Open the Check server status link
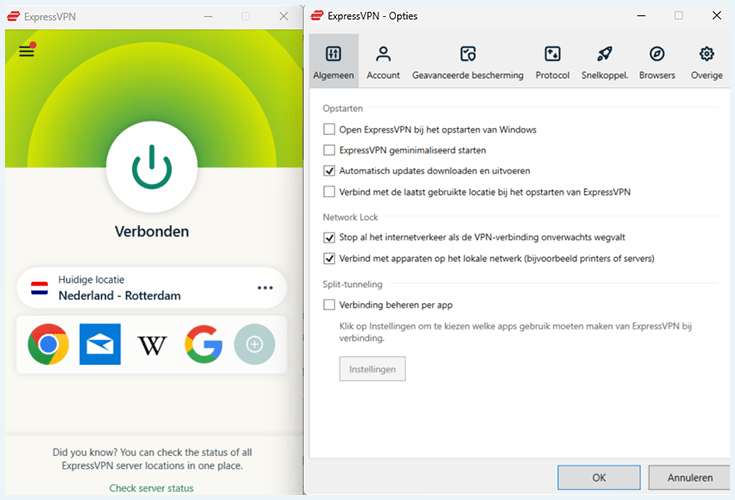The height and width of the screenshot is (500, 735). (x=151, y=488)
